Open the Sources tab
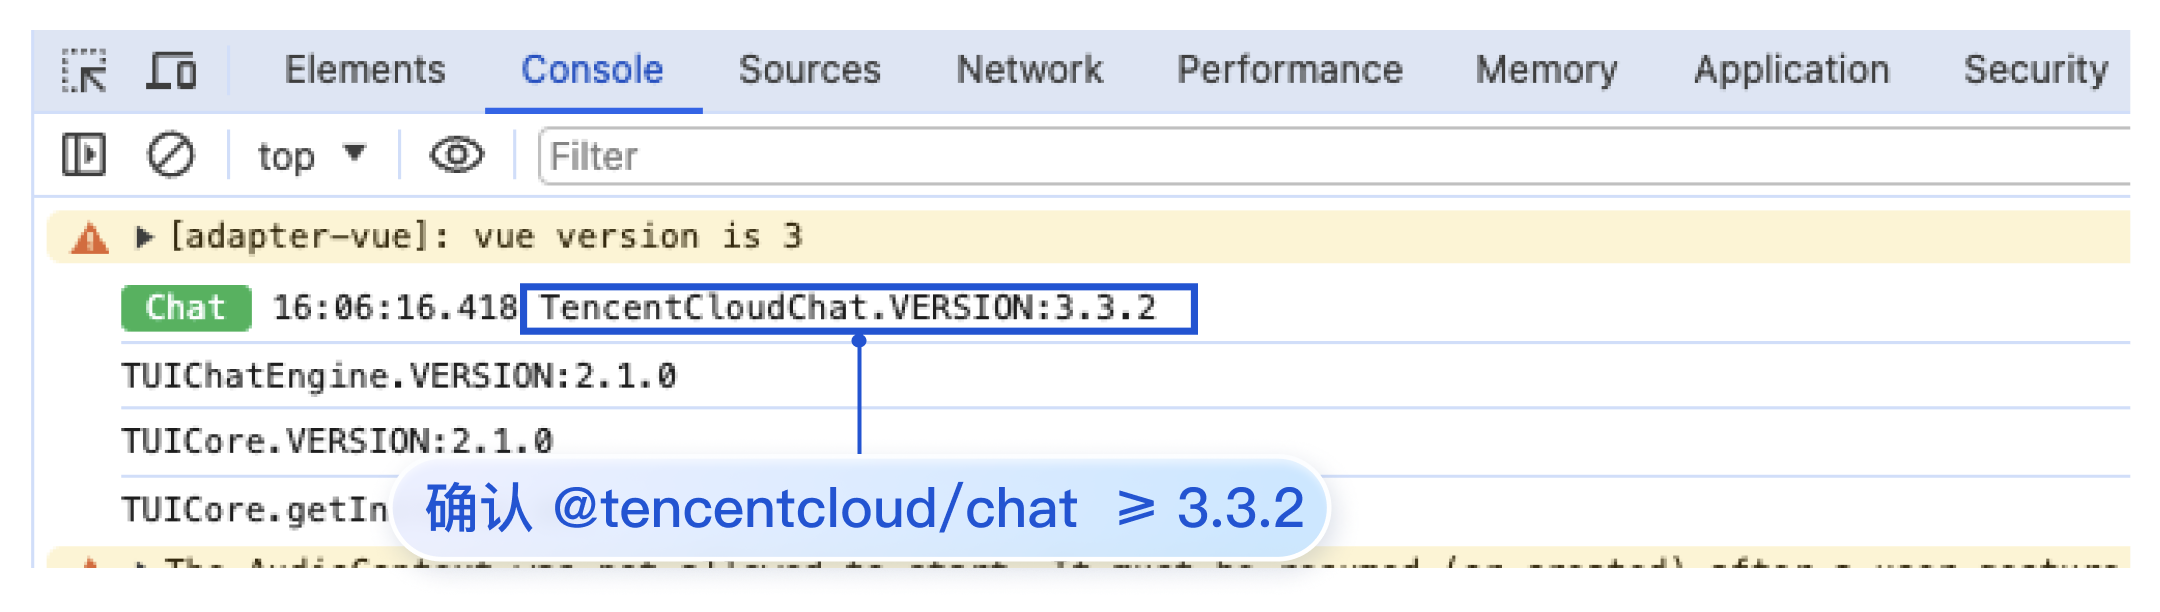 pyautogui.click(x=809, y=70)
